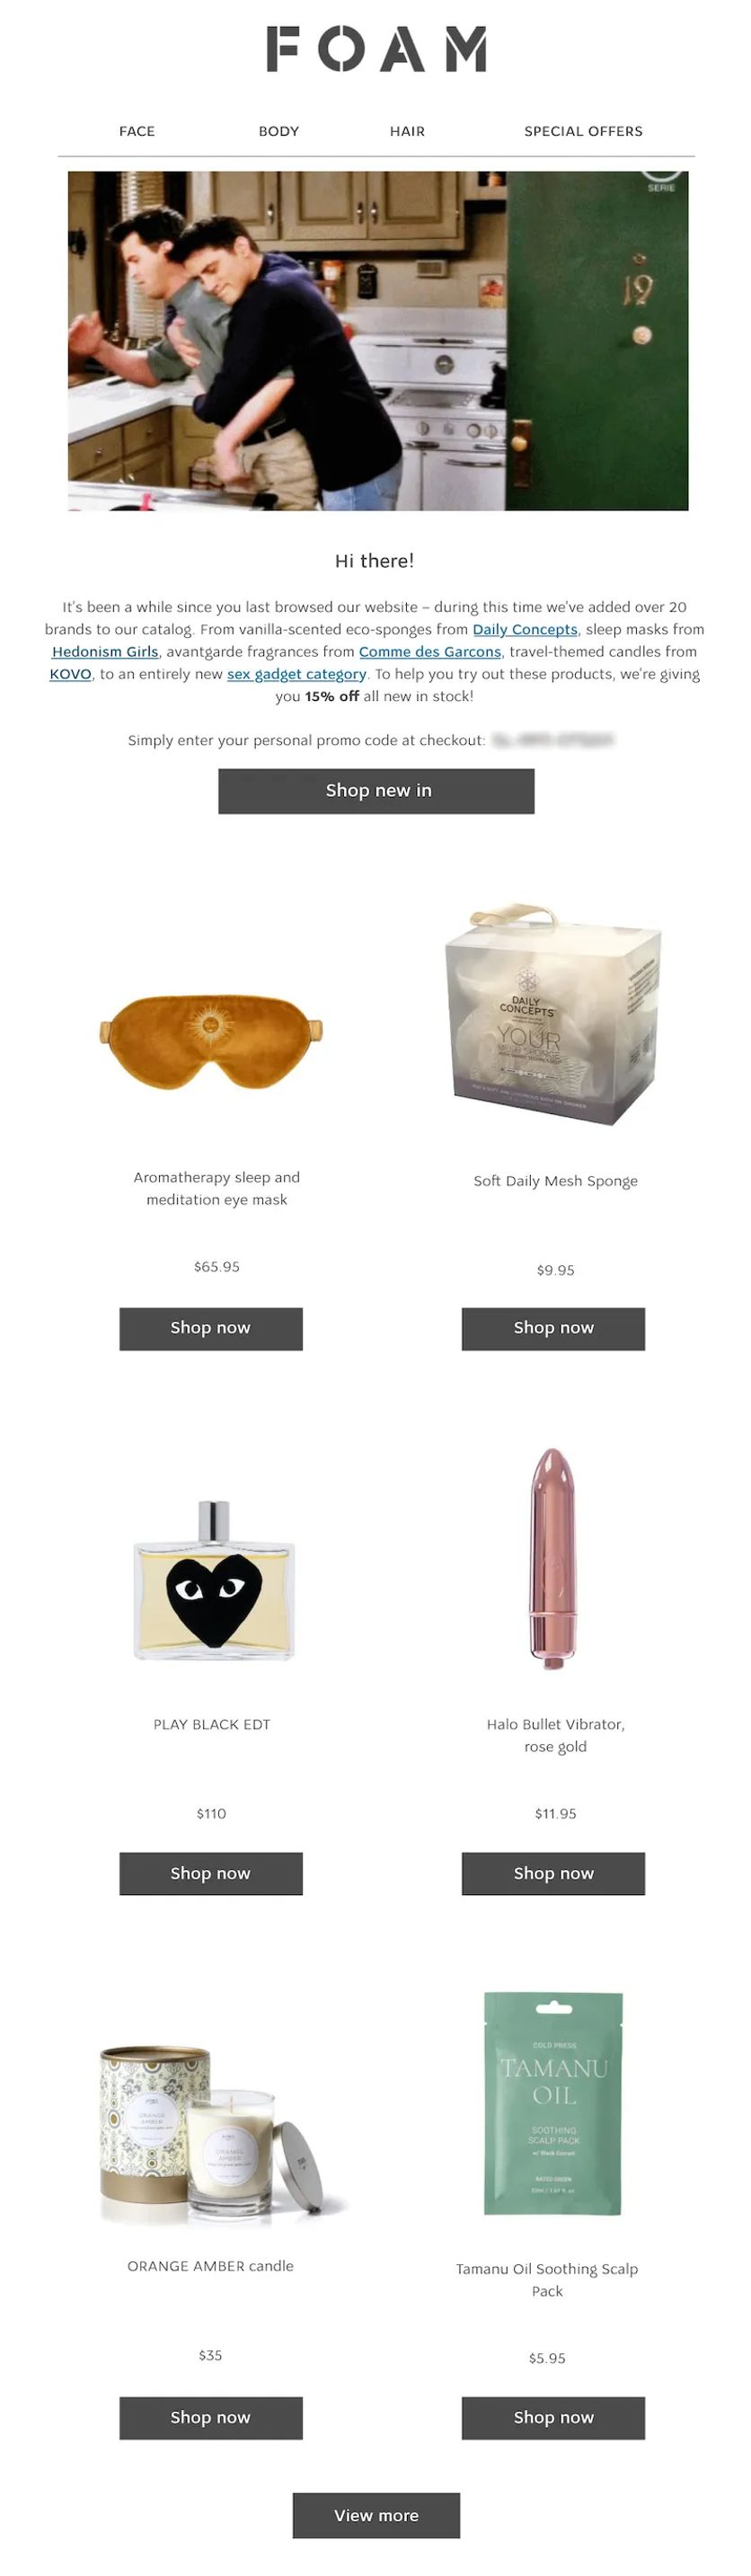The height and width of the screenshot is (2576, 751).
Task: Open the Daily Concepts brand link
Action: tap(525, 630)
